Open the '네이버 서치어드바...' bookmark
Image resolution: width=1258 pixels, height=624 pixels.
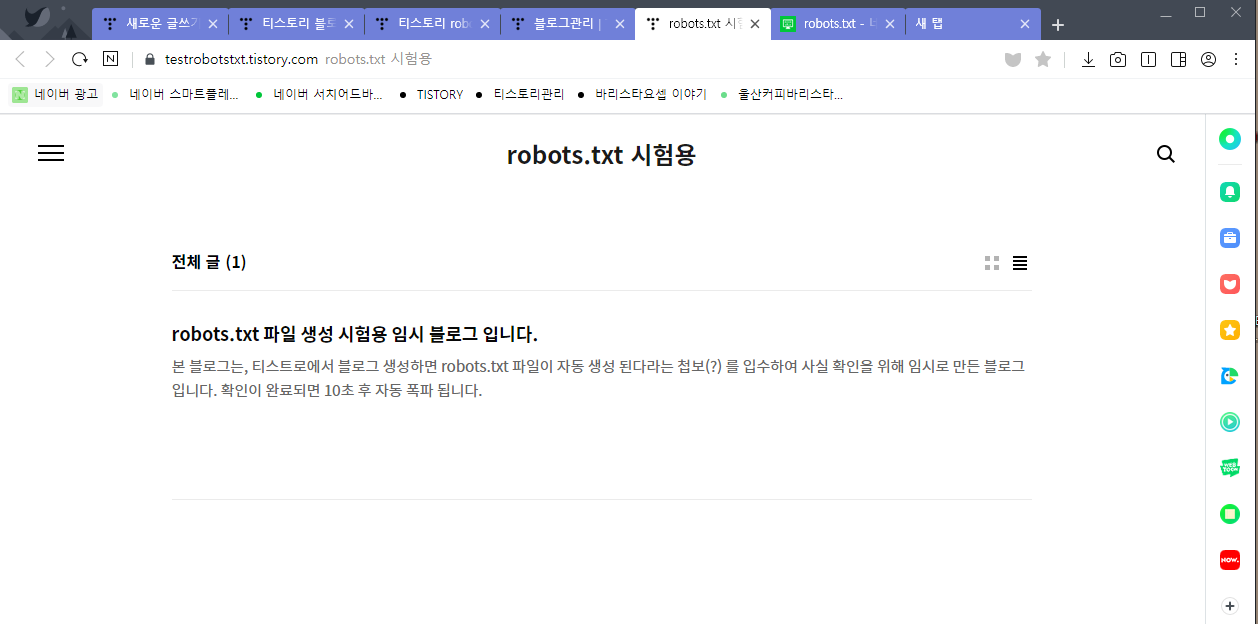click(320, 95)
